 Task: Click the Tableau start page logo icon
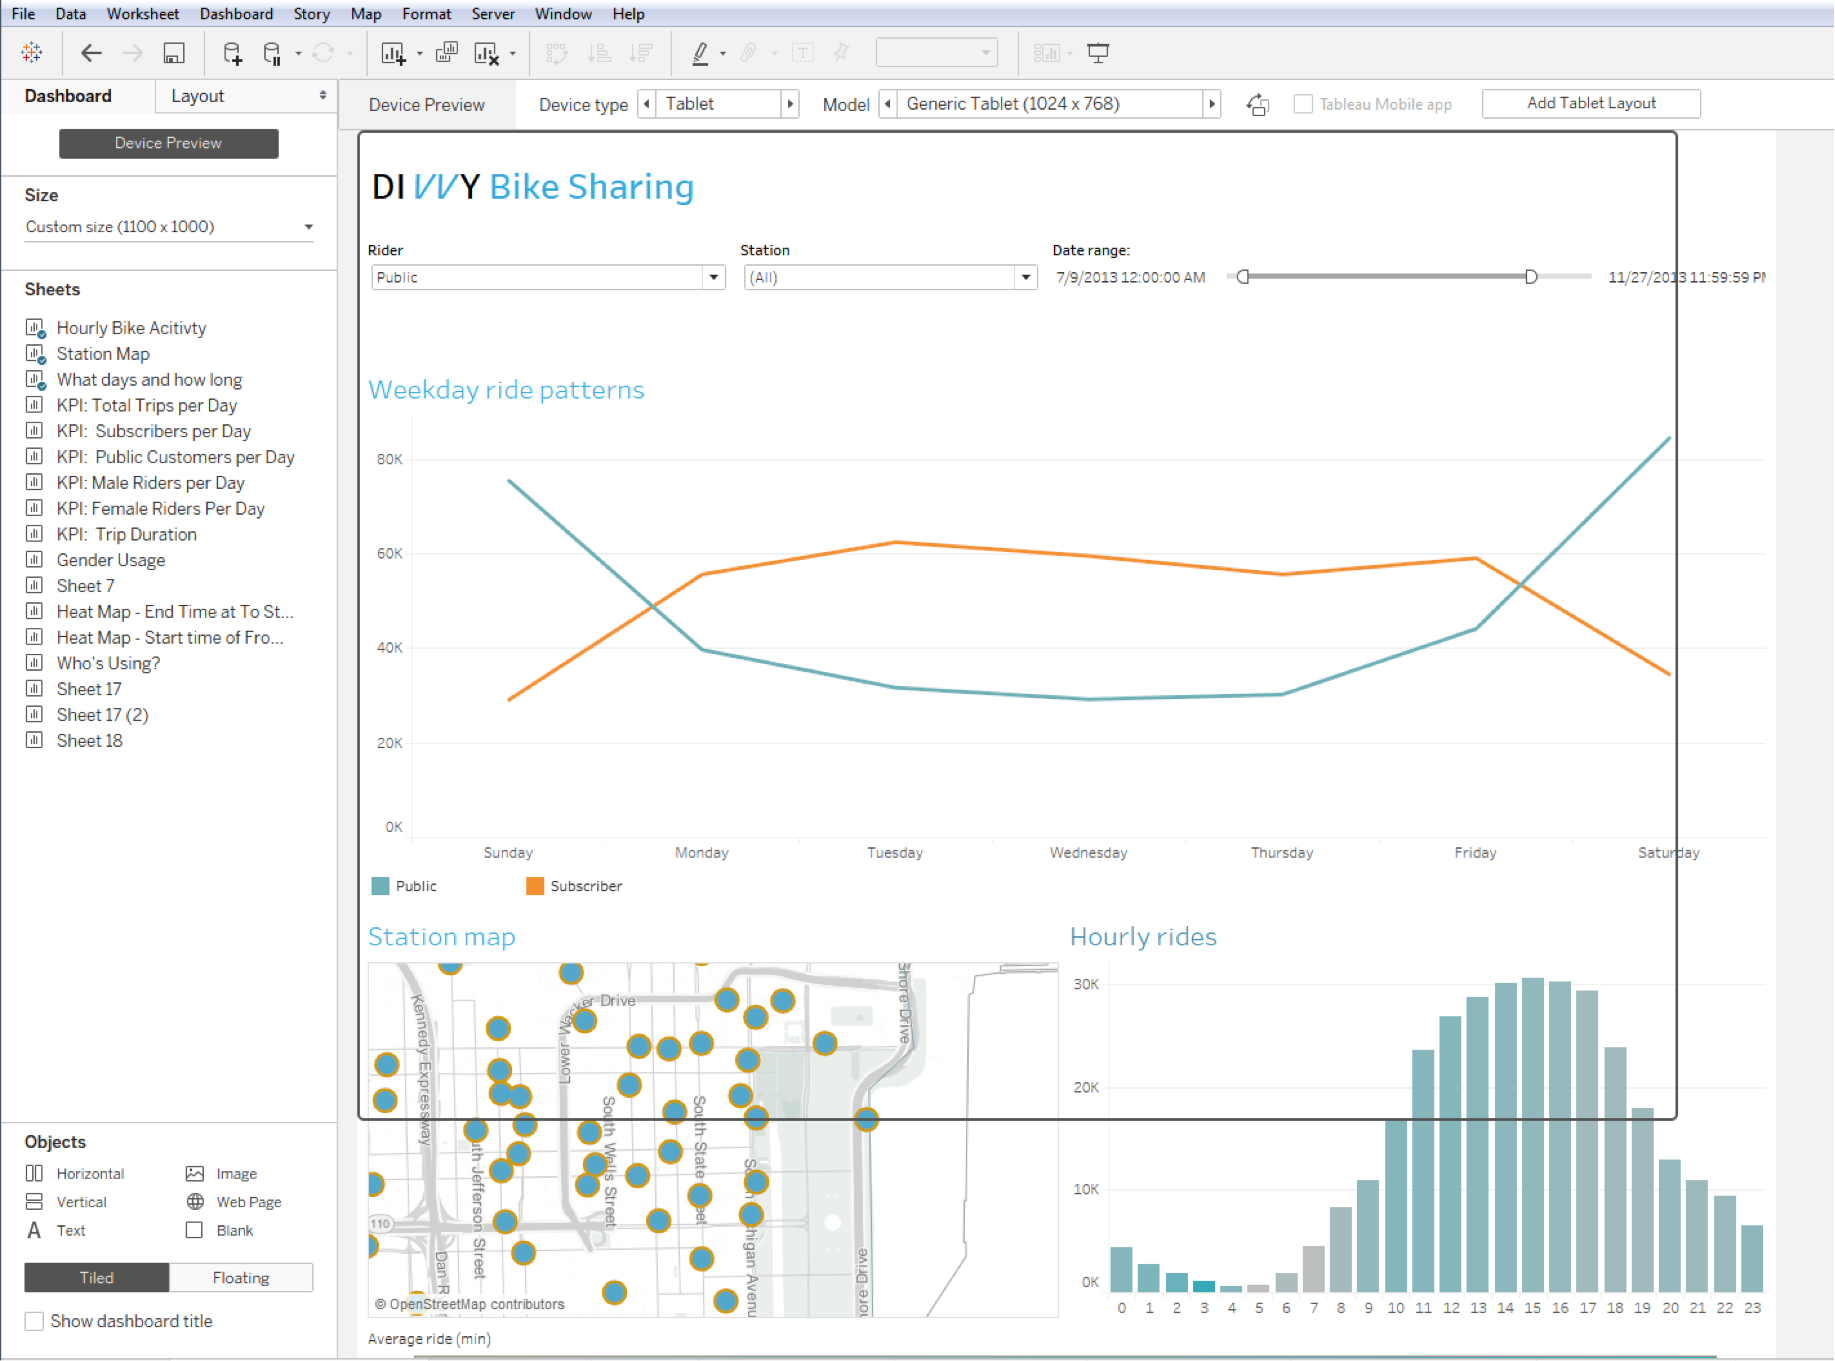(x=32, y=53)
